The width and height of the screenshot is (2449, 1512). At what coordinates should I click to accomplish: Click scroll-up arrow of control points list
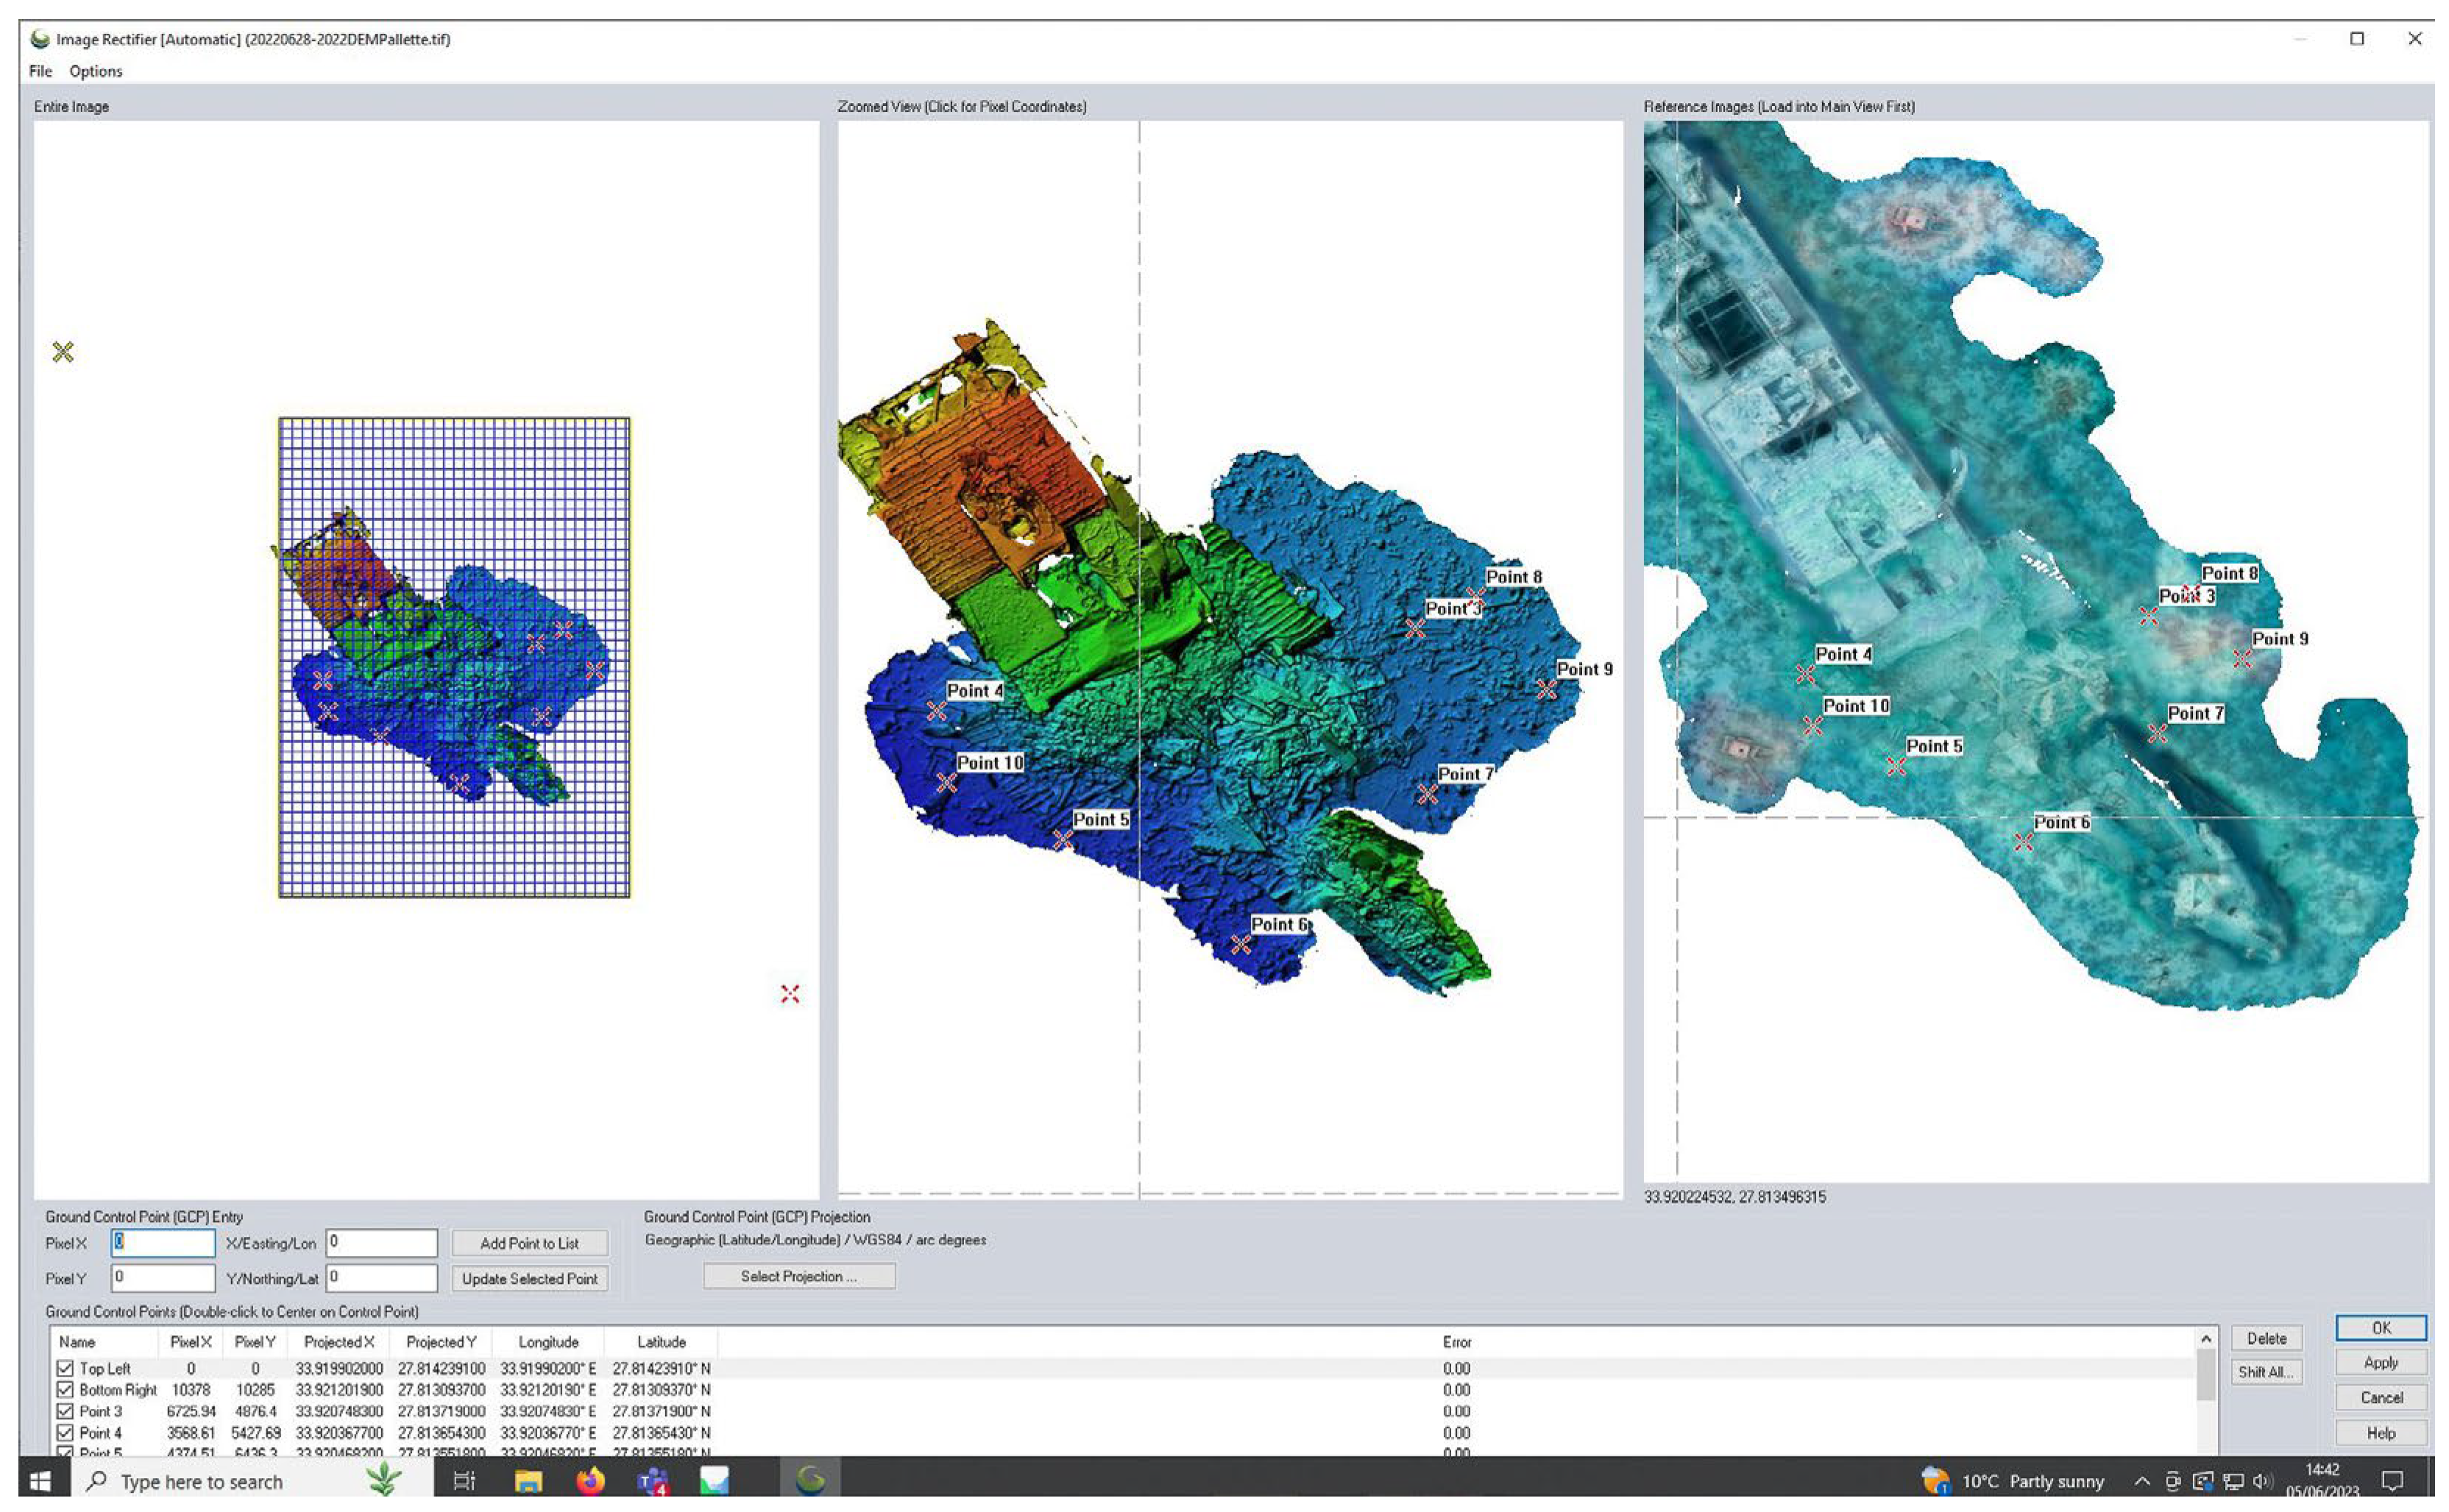(x=2206, y=1339)
